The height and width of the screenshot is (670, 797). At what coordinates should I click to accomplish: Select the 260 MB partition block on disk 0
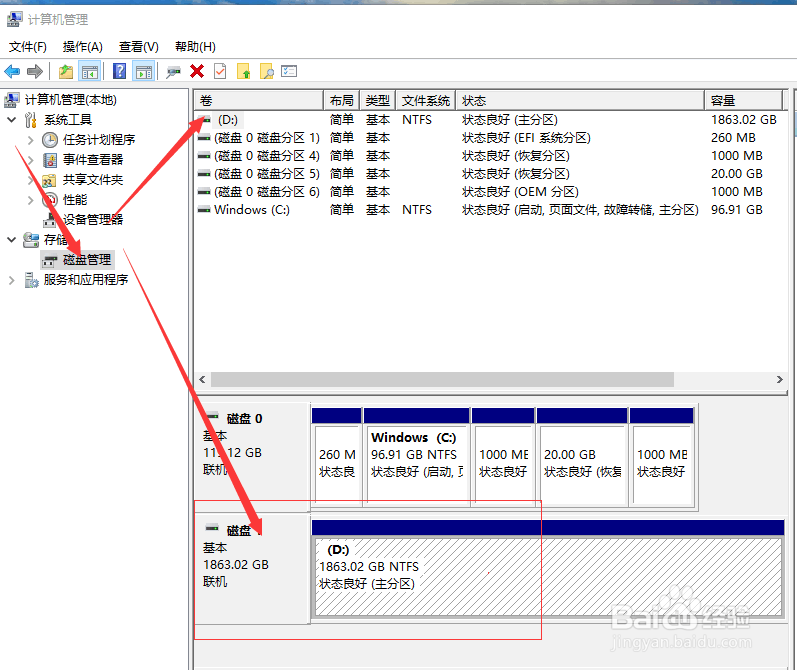[x=336, y=457]
